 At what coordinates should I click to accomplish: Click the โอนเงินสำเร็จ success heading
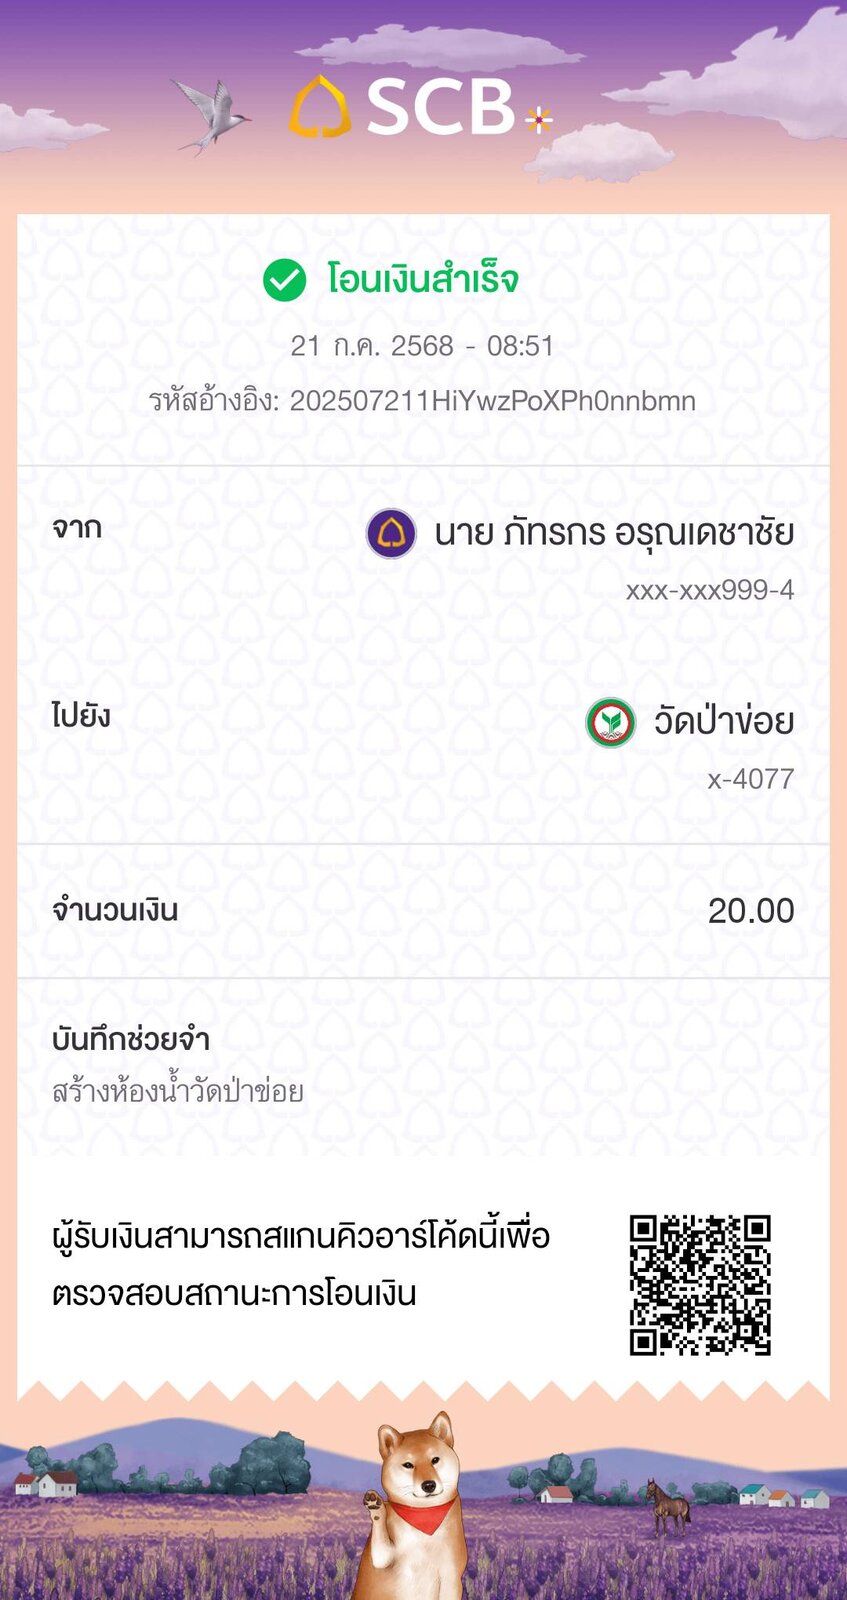[x=422, y=280]
